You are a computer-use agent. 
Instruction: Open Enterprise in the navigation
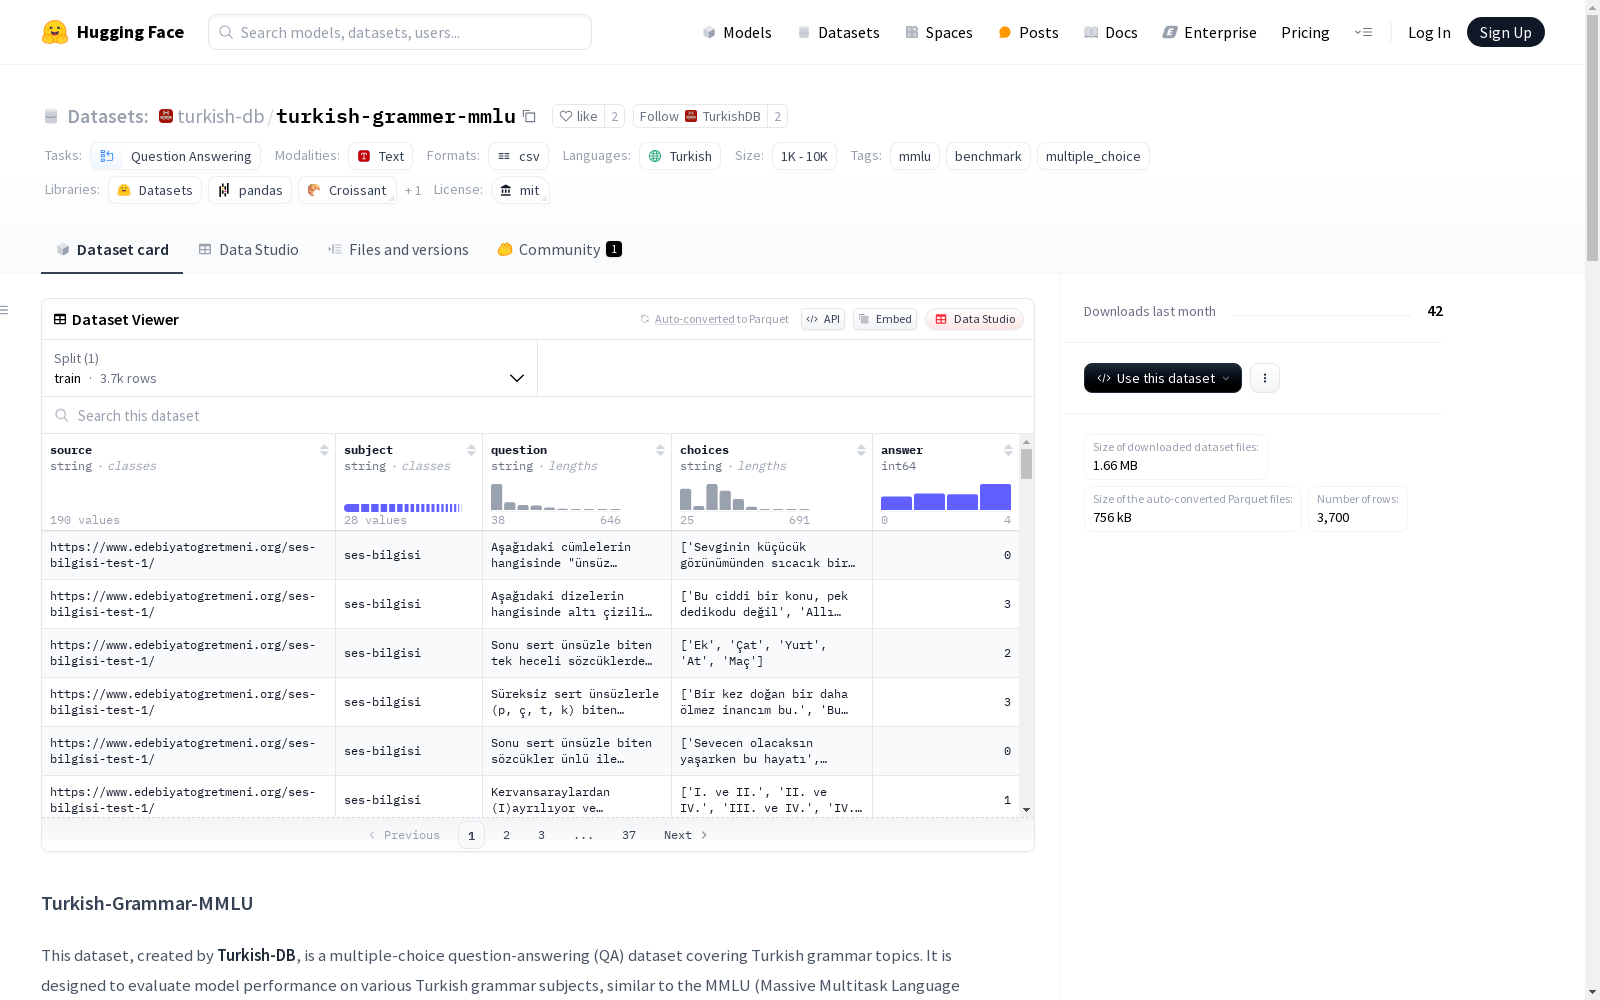coord(1209,32)
